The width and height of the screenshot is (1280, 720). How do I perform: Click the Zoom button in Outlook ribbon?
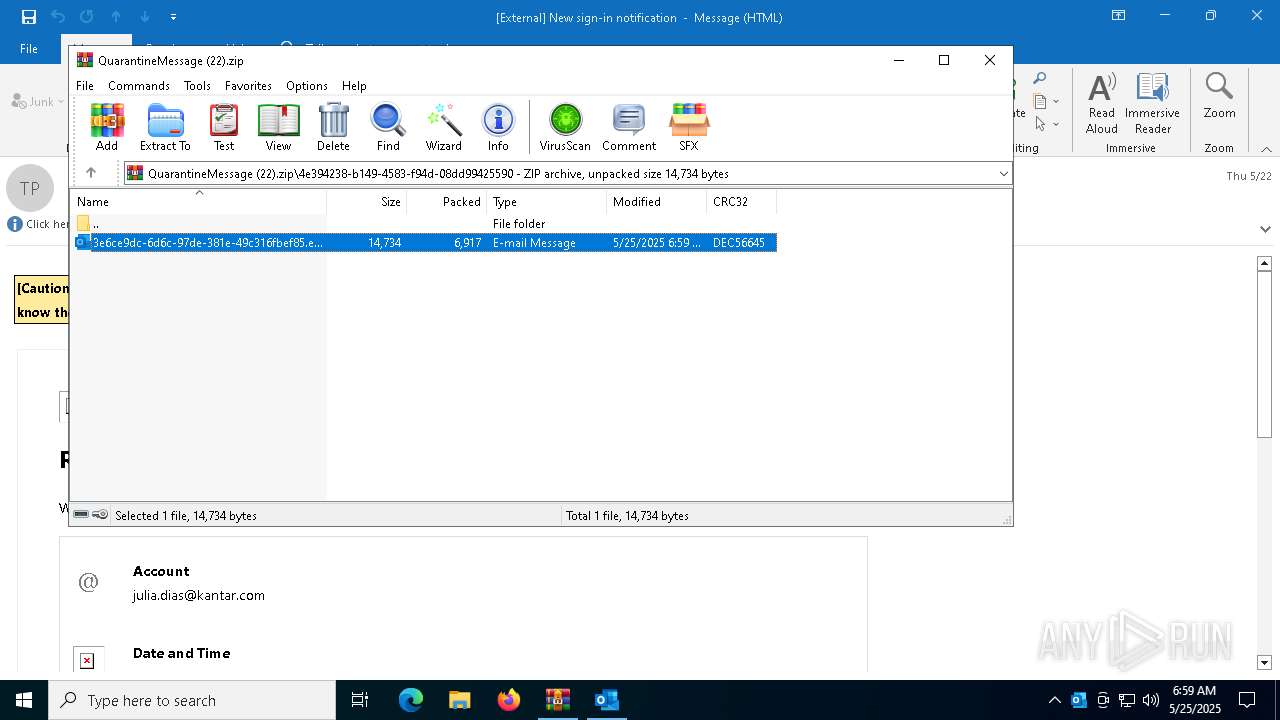pyautogui.click(x=1219, y=96)
